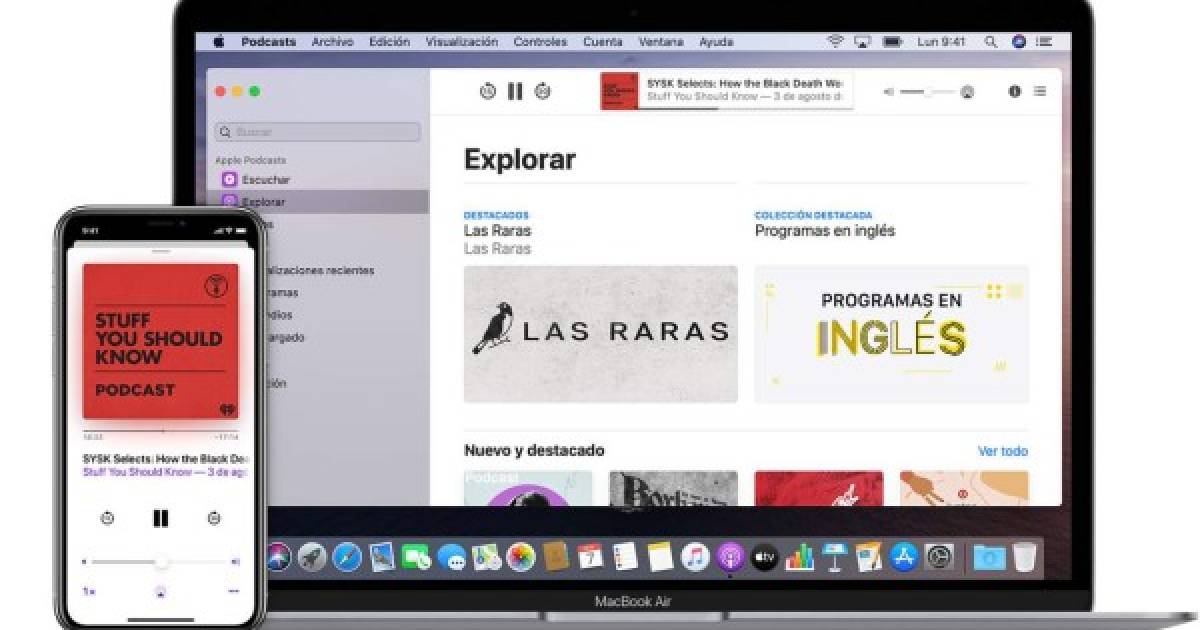The image size is (1200, 630).
Task: Open FaceTime from the Dock
Action: (x=416, y=557)
